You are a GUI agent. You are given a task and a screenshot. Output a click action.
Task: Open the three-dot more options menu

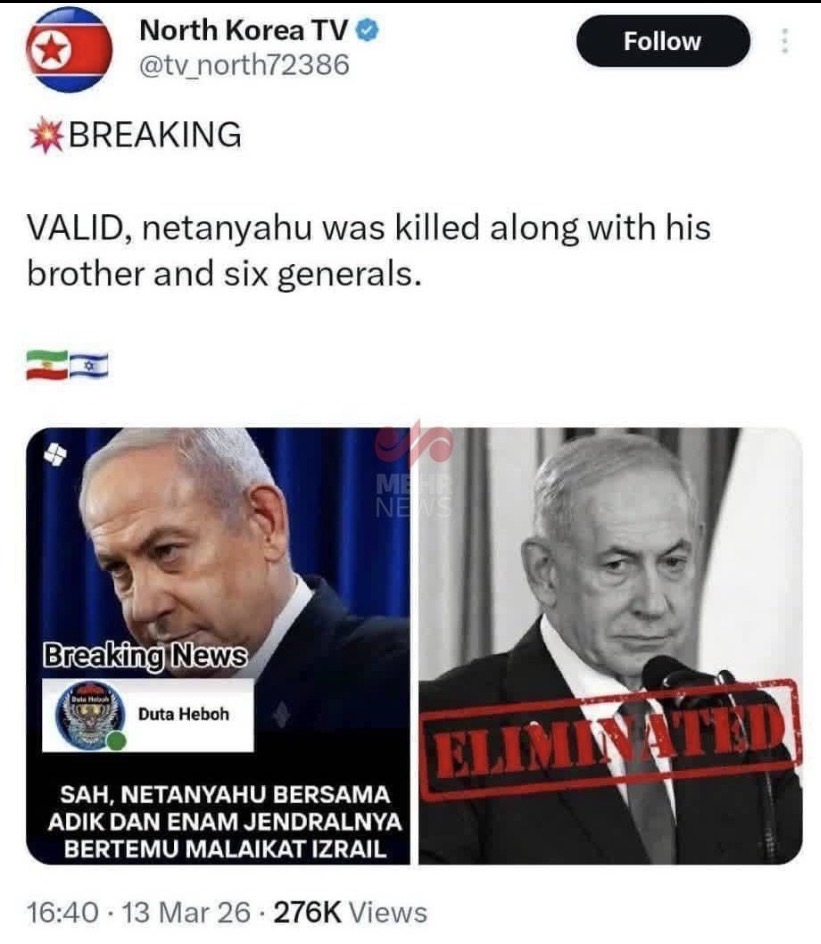pos(785,41)
